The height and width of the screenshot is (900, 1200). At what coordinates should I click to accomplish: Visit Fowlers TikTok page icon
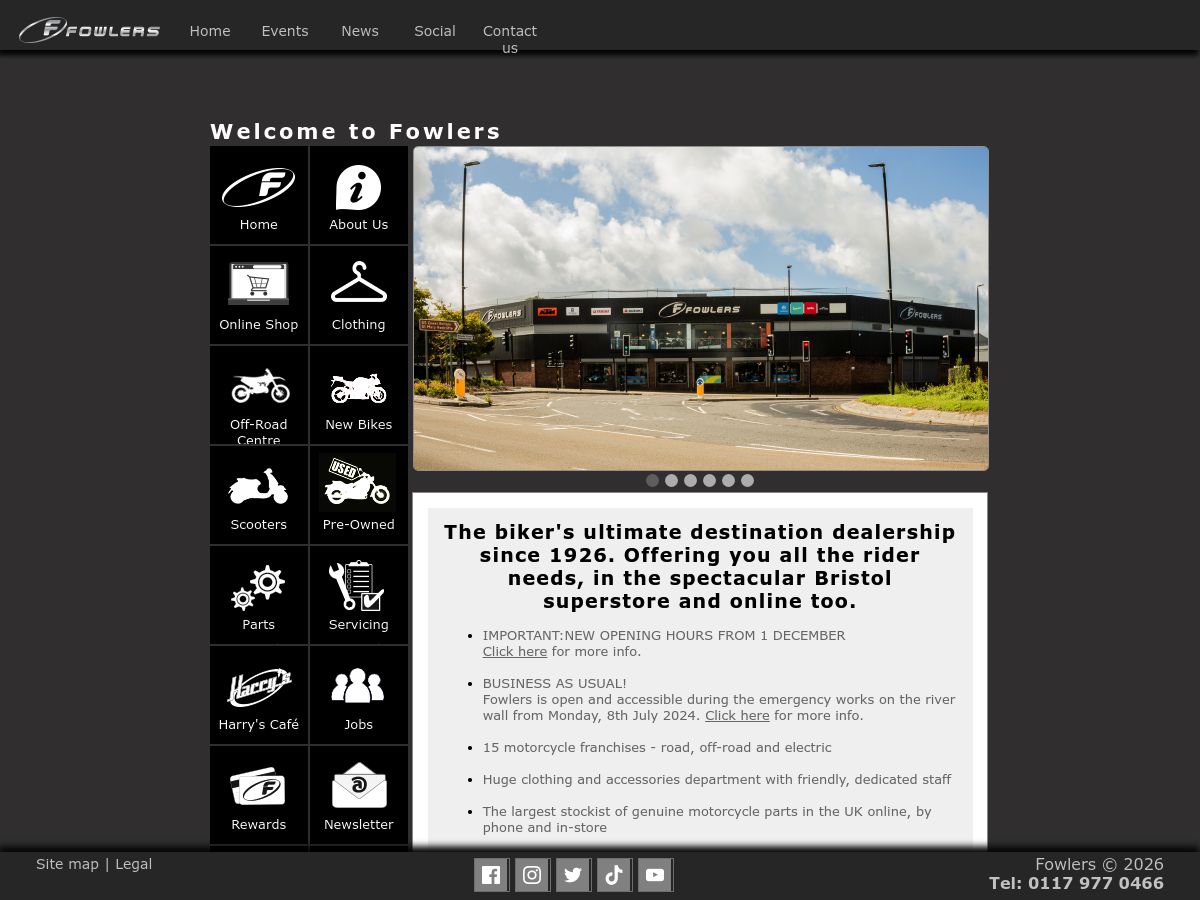tap(614, 875)
